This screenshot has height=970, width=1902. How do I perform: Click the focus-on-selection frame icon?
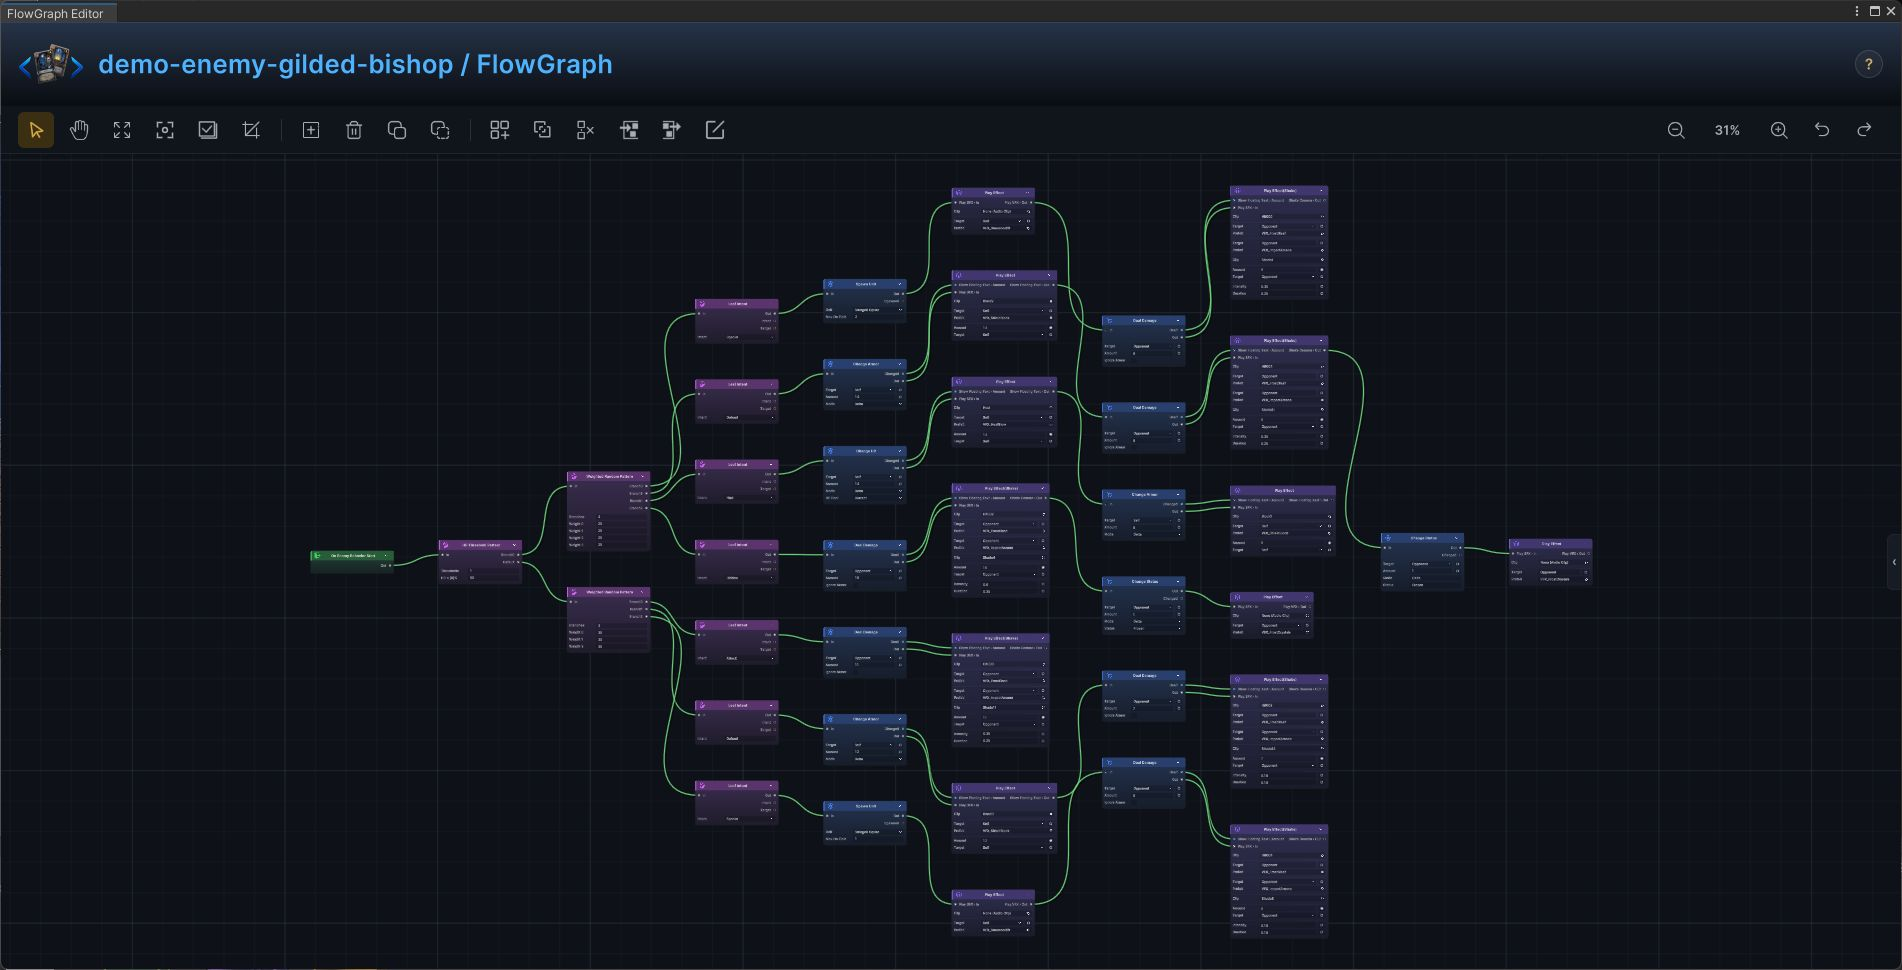point(165,130)
